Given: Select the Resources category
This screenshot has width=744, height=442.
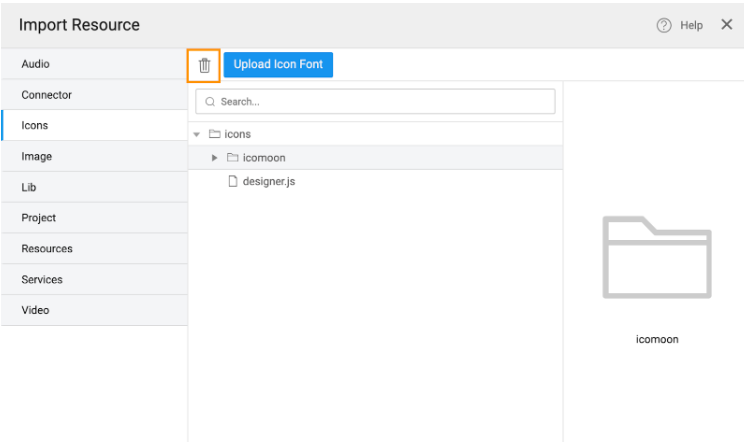Looking at the screenshot, I should click(94, 249).
